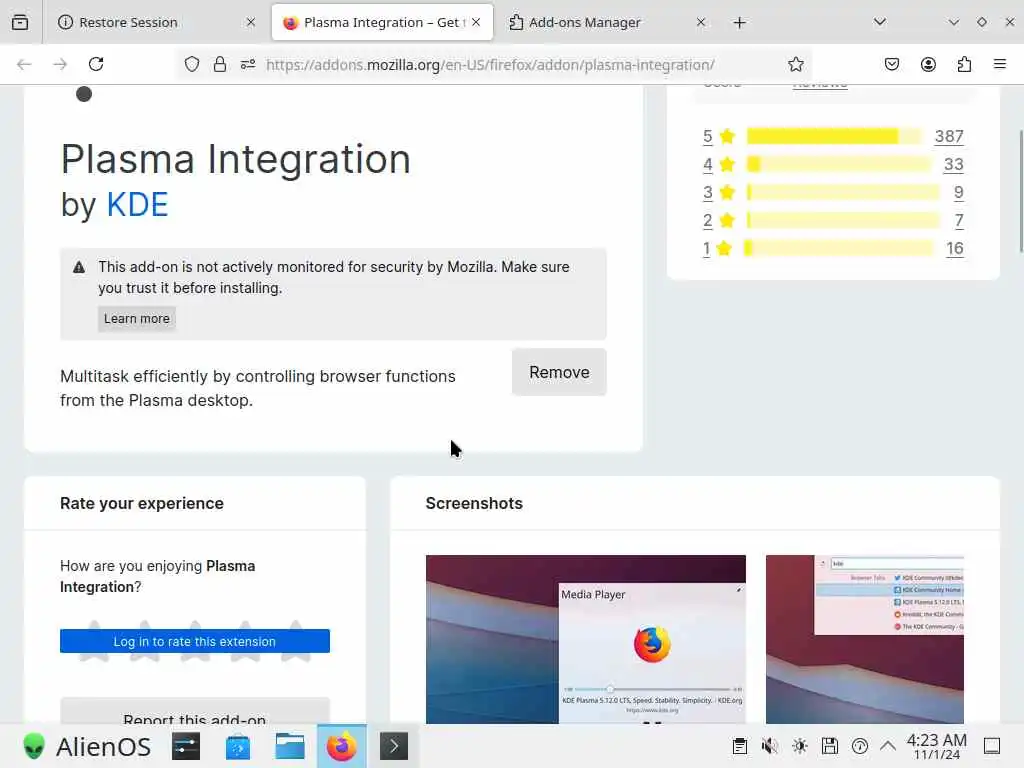Image resolution: width=1024 pixels, height=768 pixels.
Task: Toggle muted volume tray icon
Action: click(770, 746)
